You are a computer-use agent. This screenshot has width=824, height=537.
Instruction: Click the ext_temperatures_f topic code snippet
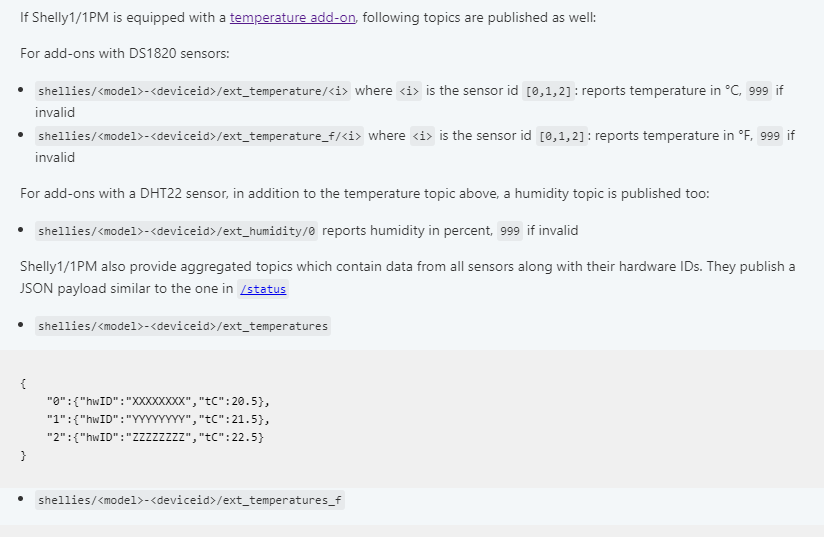189,500
